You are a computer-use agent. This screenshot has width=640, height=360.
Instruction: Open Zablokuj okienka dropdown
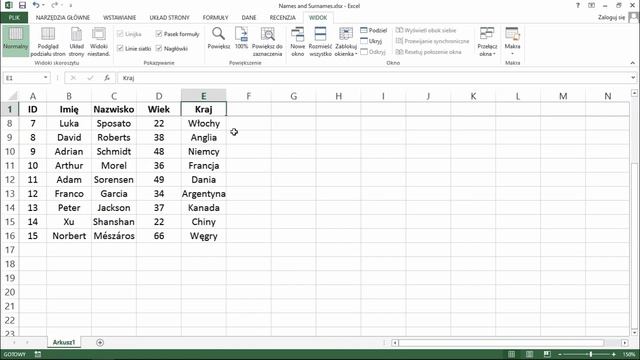point(346,42)
